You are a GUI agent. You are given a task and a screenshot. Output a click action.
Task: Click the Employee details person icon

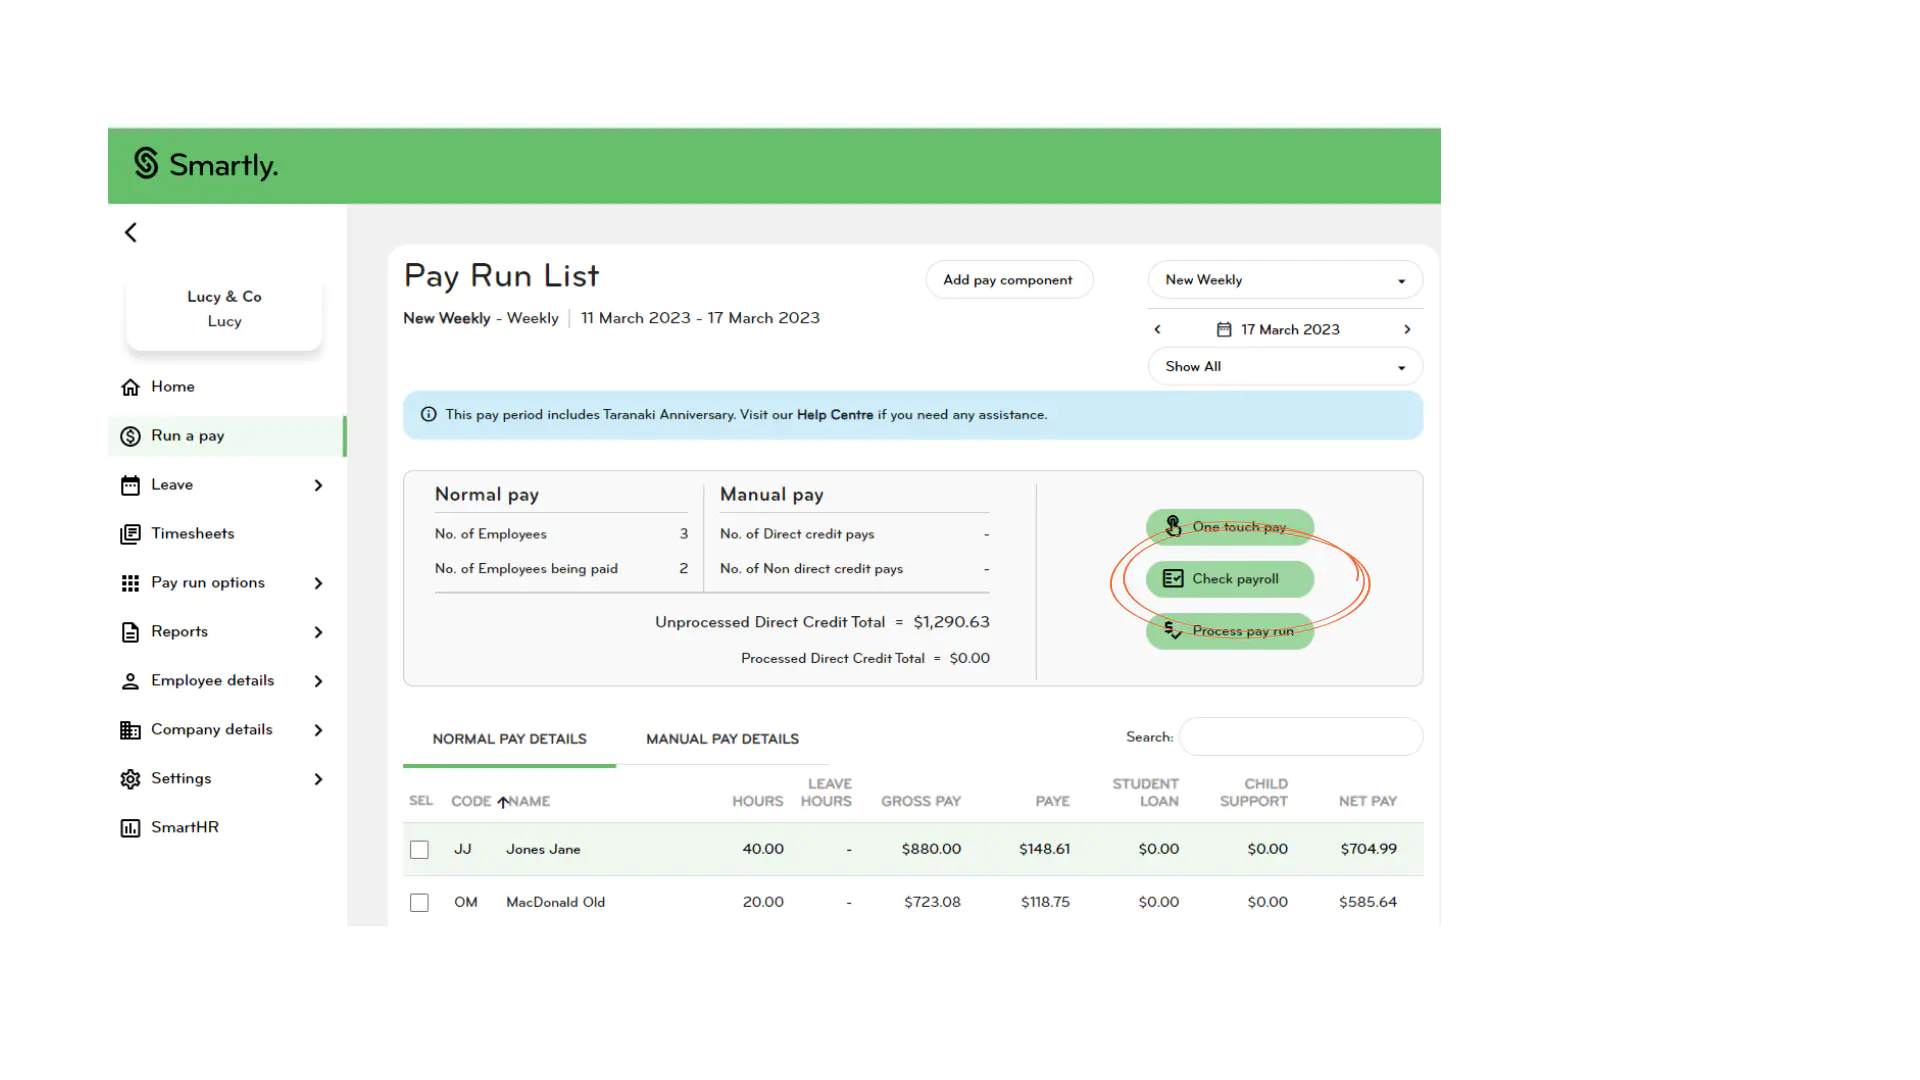pyautogui.click(x=130, y=681)
